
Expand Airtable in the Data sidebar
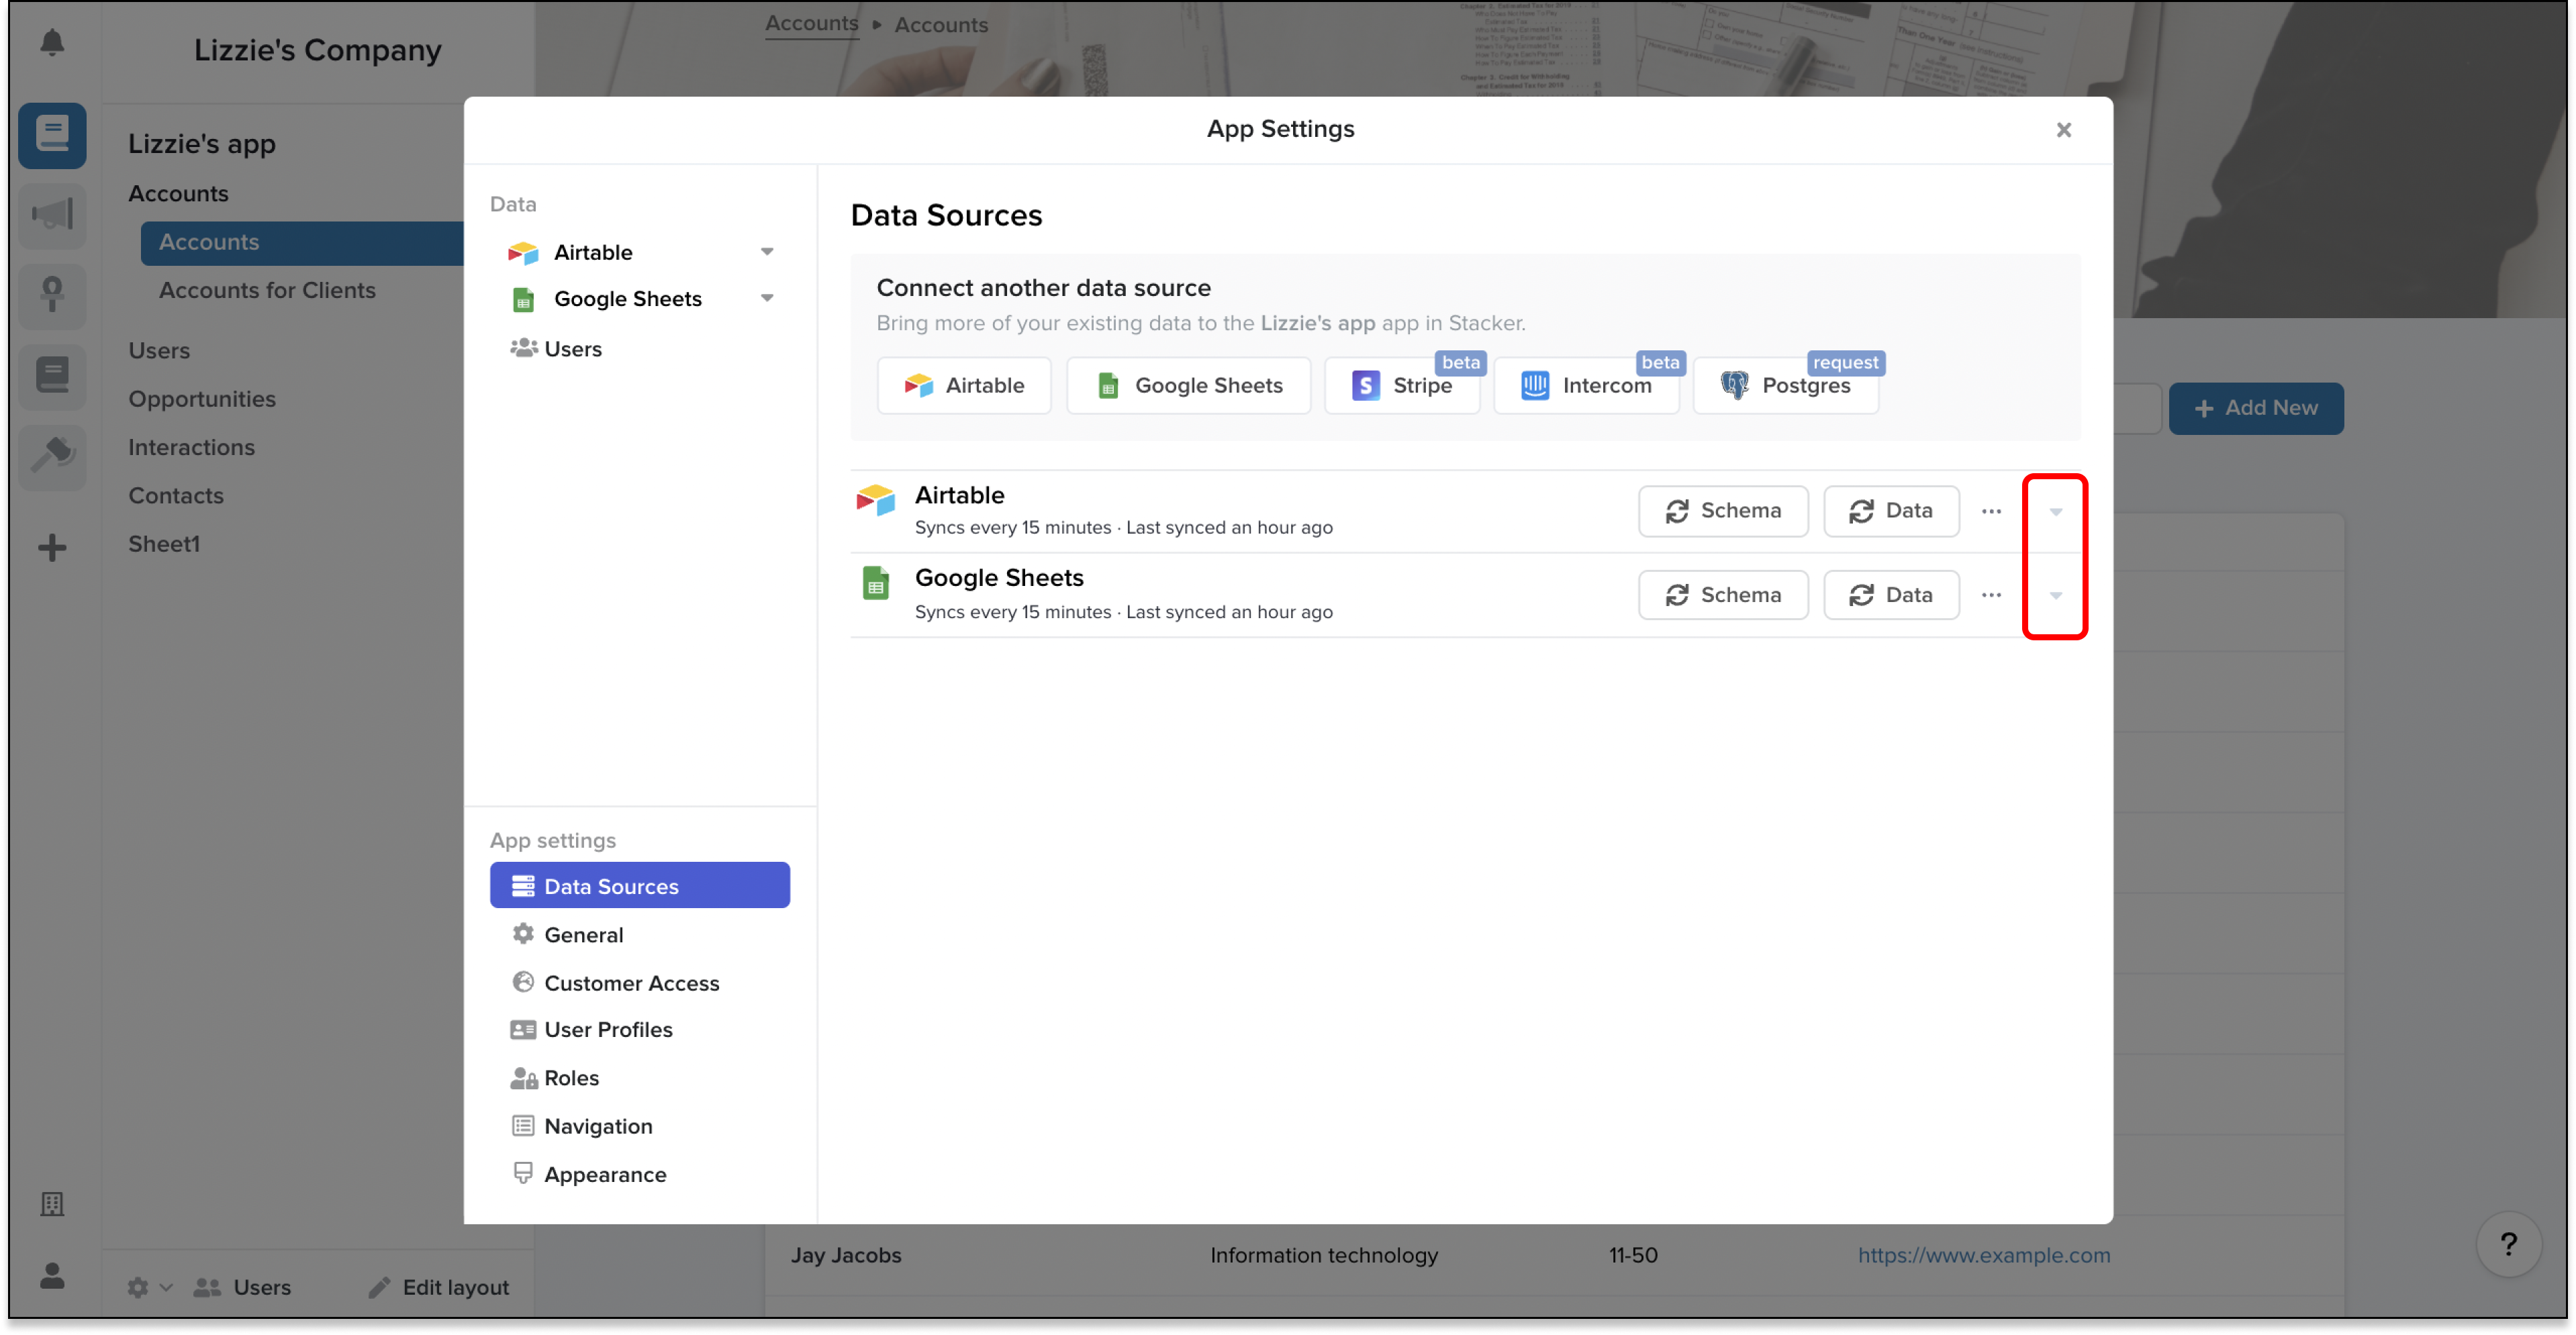click(x=767, y=252)
